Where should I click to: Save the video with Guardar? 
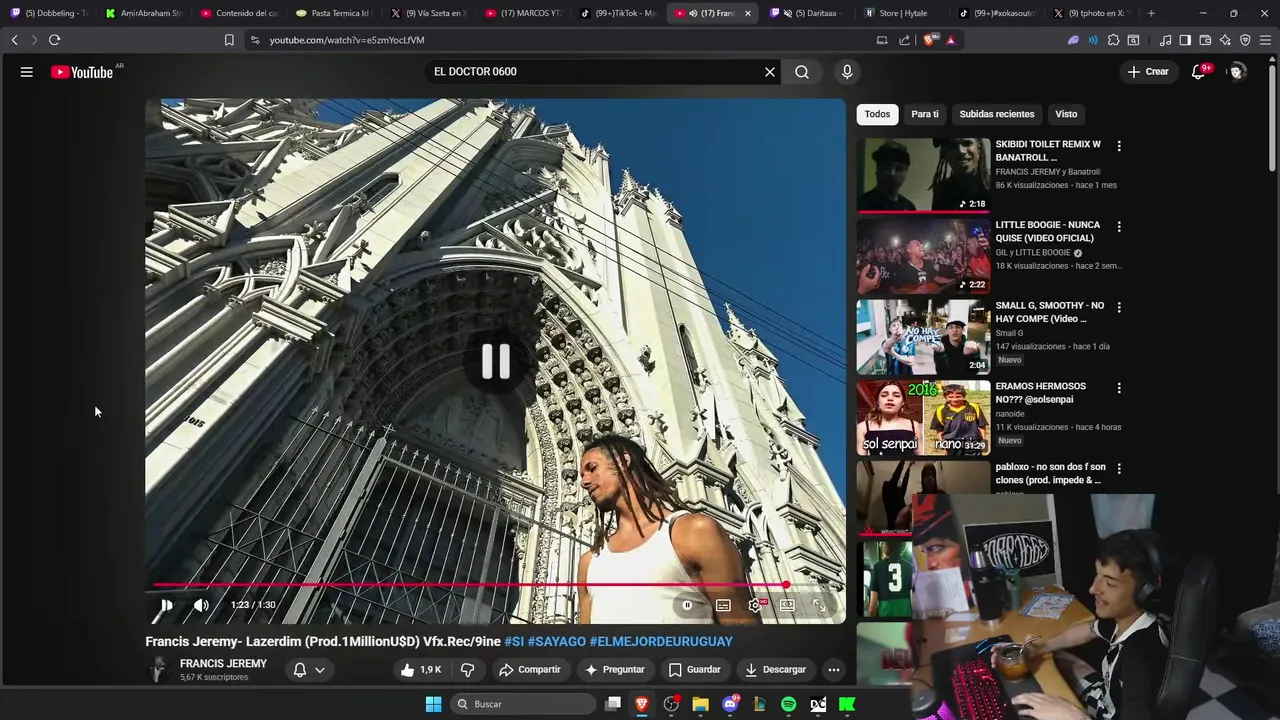tap(694, 670)
